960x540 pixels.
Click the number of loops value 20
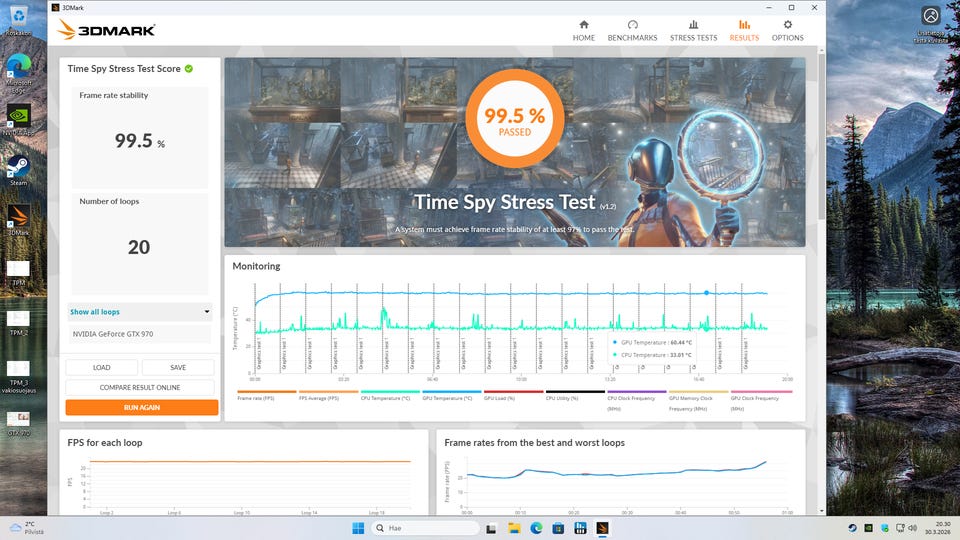tap(139, 247)
